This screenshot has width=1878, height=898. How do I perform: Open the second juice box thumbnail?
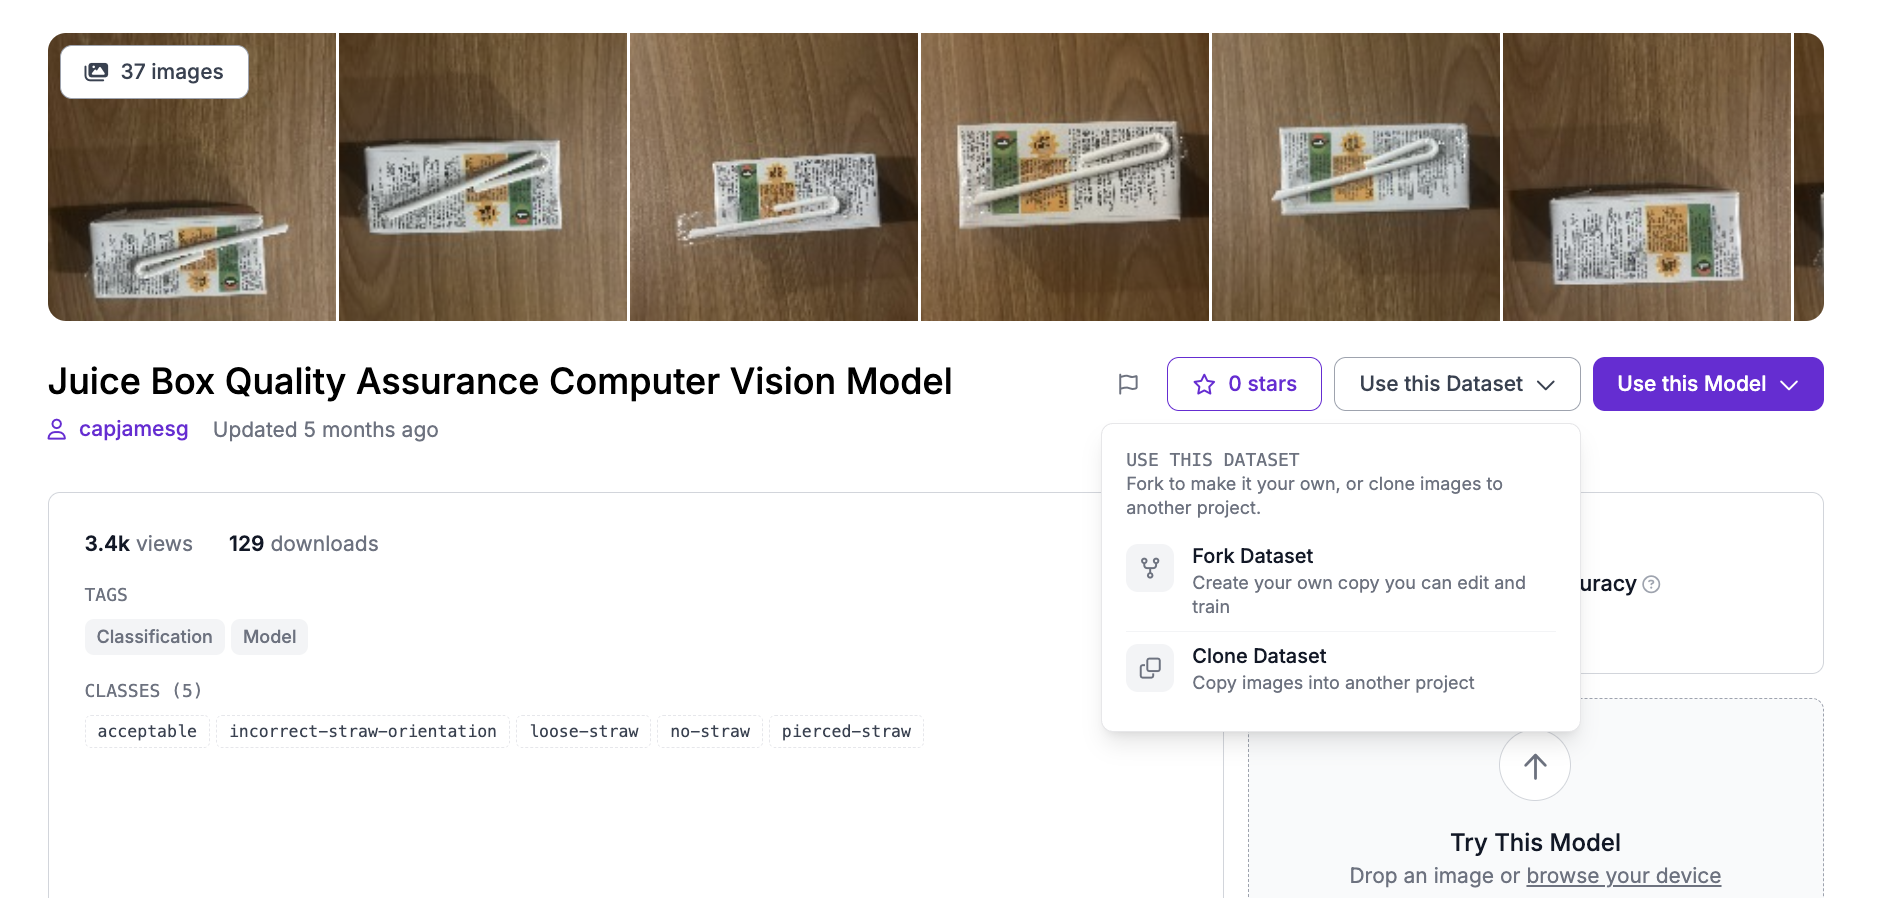coord(483,177)
